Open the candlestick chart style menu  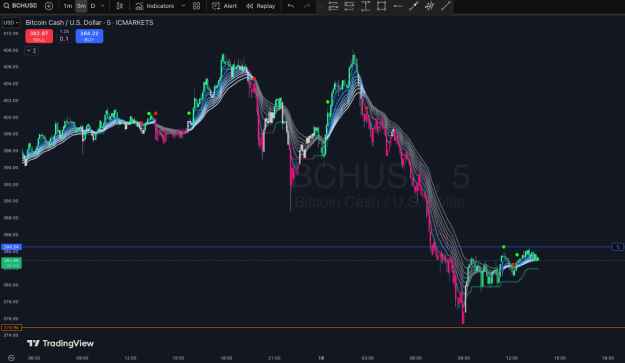click(x=120, y=6)
